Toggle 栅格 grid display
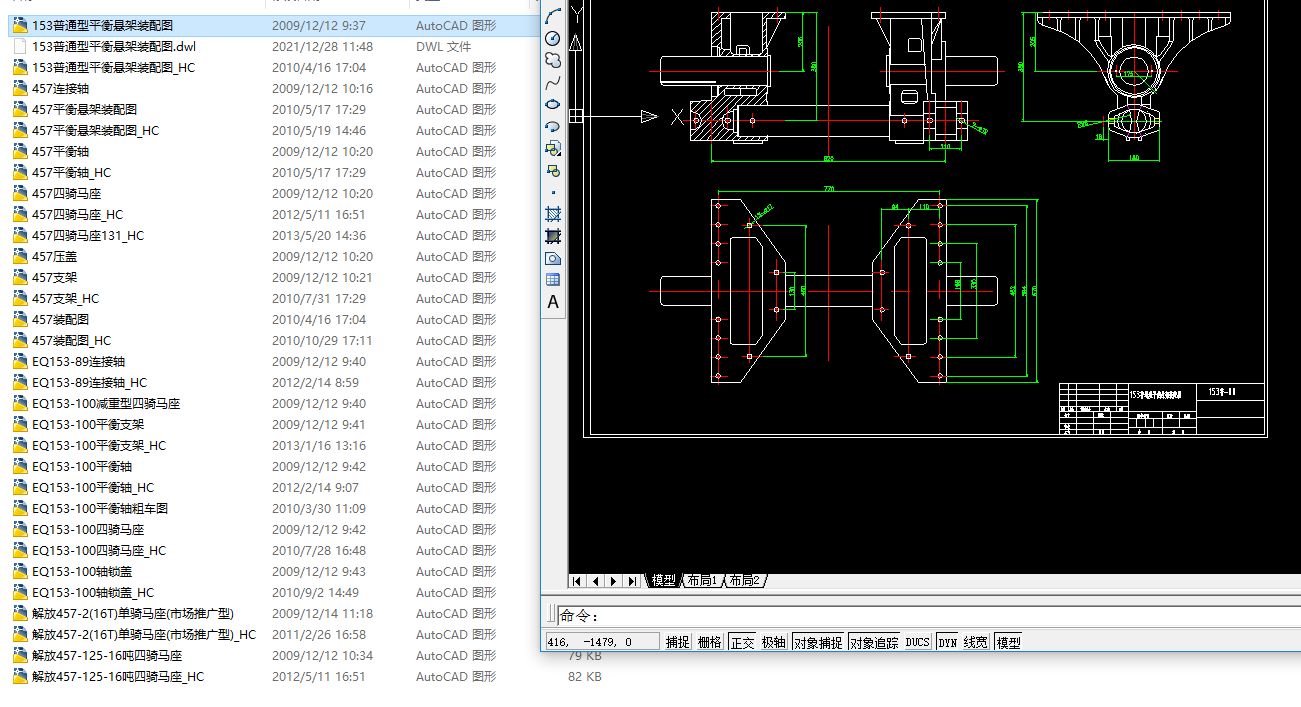Viewport: 1301px width, 707px height. [x=709, y=642]
